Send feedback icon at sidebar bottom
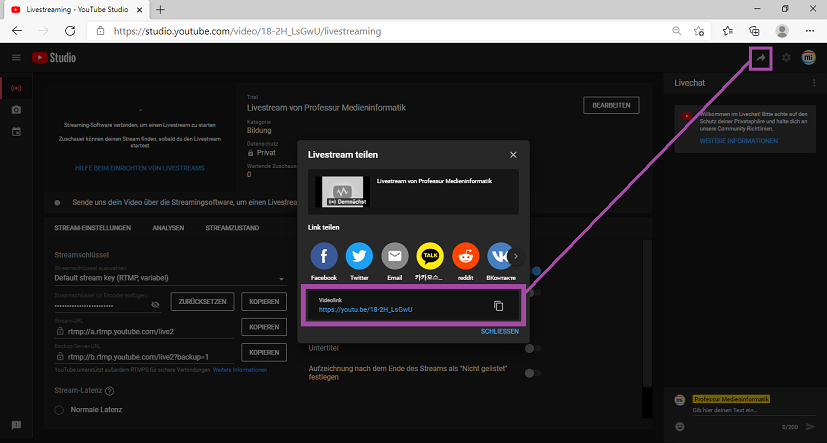The width and height of the screenshot is (827, 443). [16, 425]
